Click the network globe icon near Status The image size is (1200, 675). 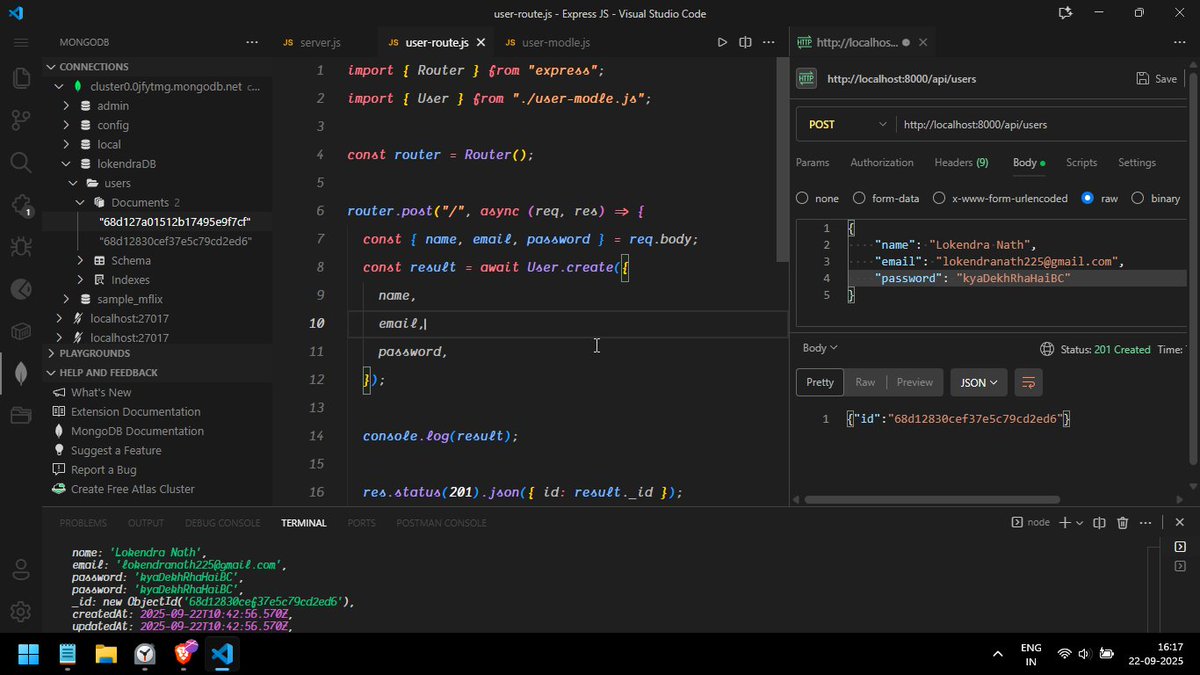pyautogui.click(x=1047, y=349)
